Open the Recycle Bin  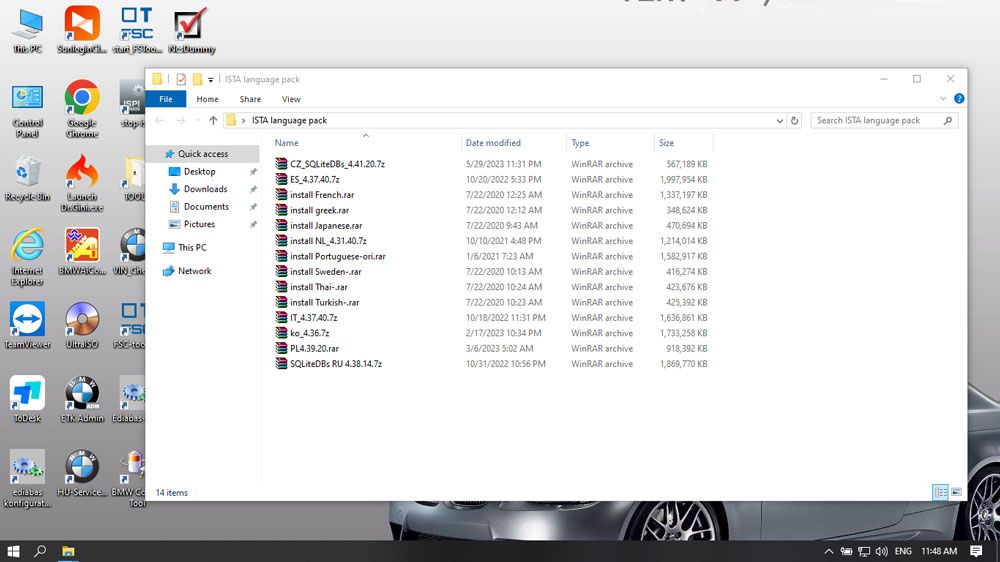pos(27,180)
